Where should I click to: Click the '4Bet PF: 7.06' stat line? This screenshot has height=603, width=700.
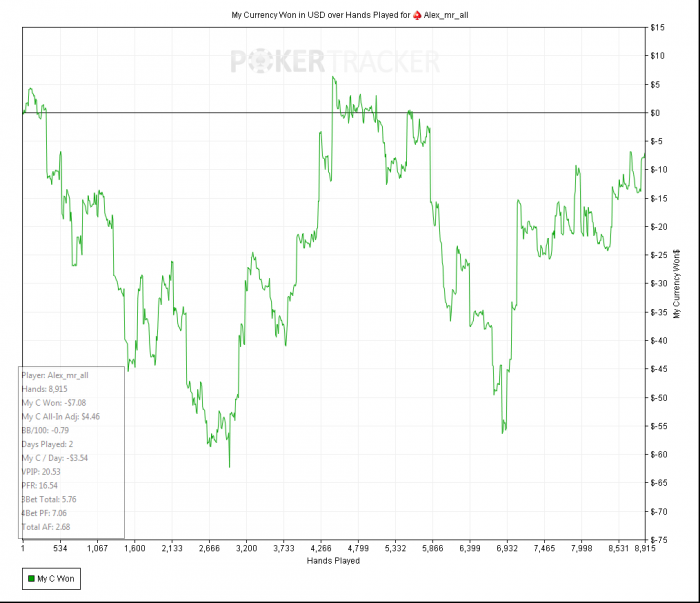coord(44,513)
